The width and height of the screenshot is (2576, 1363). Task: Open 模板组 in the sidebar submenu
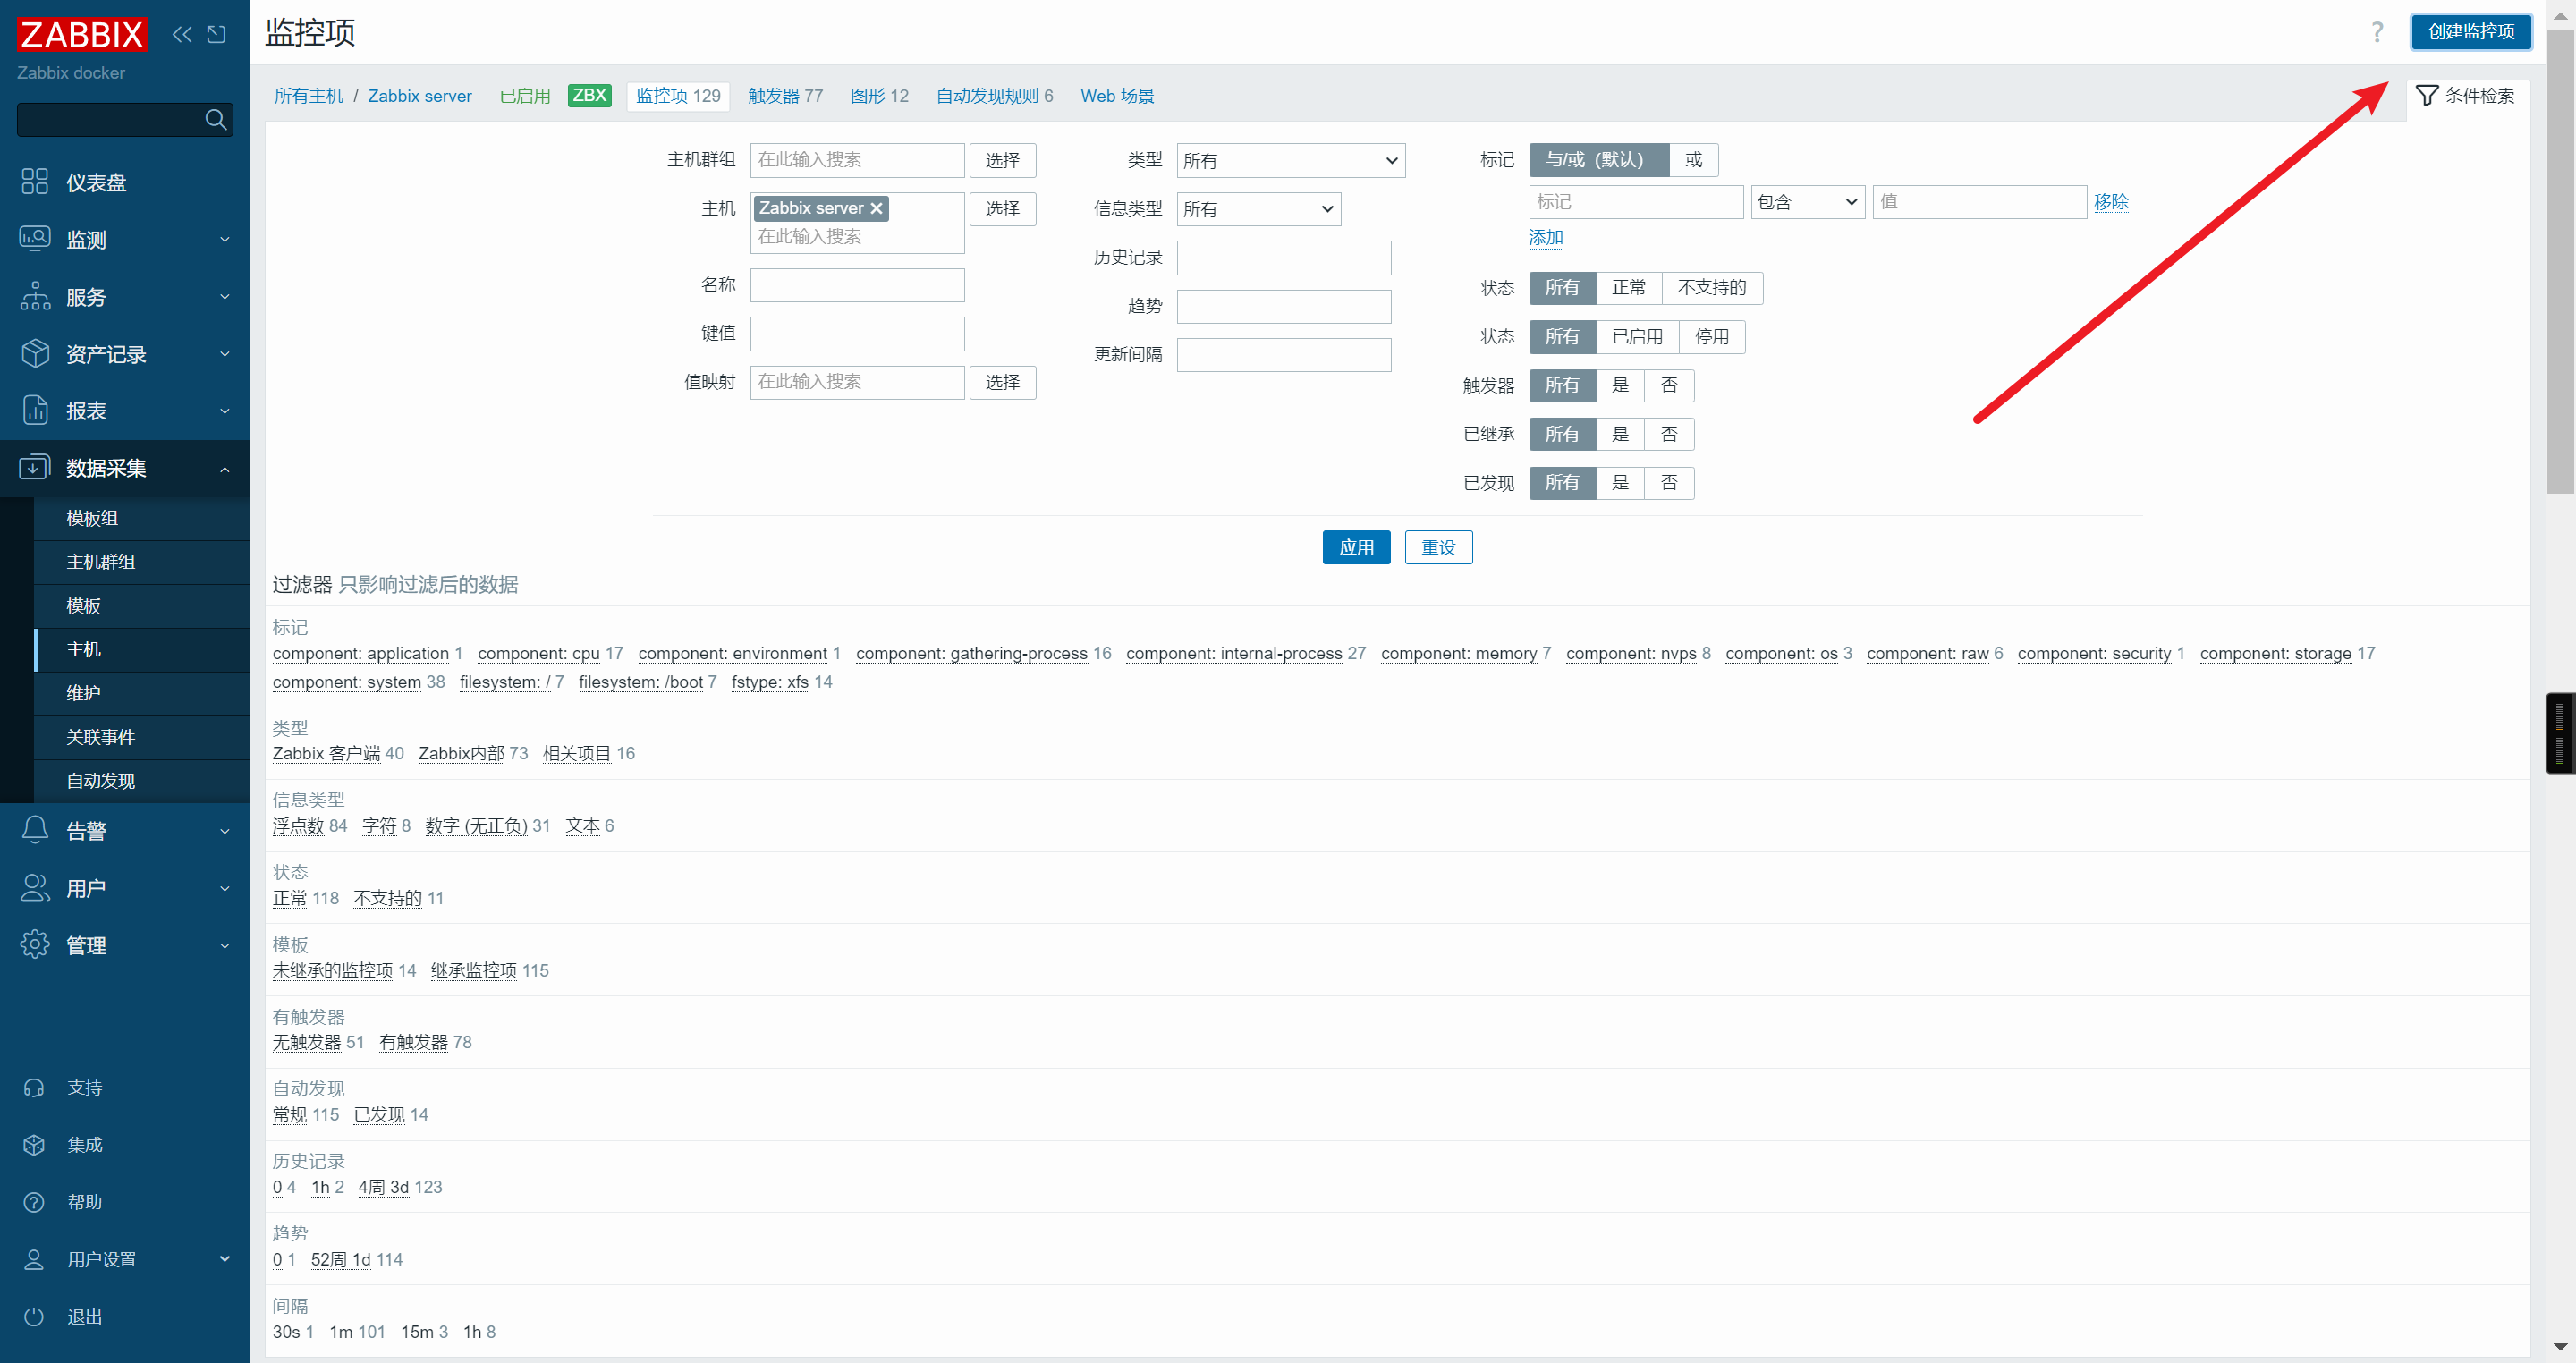tap(142, 518)
